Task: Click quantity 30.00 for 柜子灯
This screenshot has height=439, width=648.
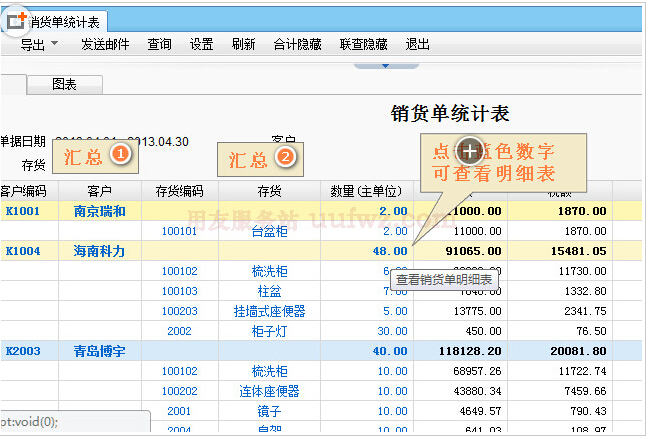Action: pos(392,331)
